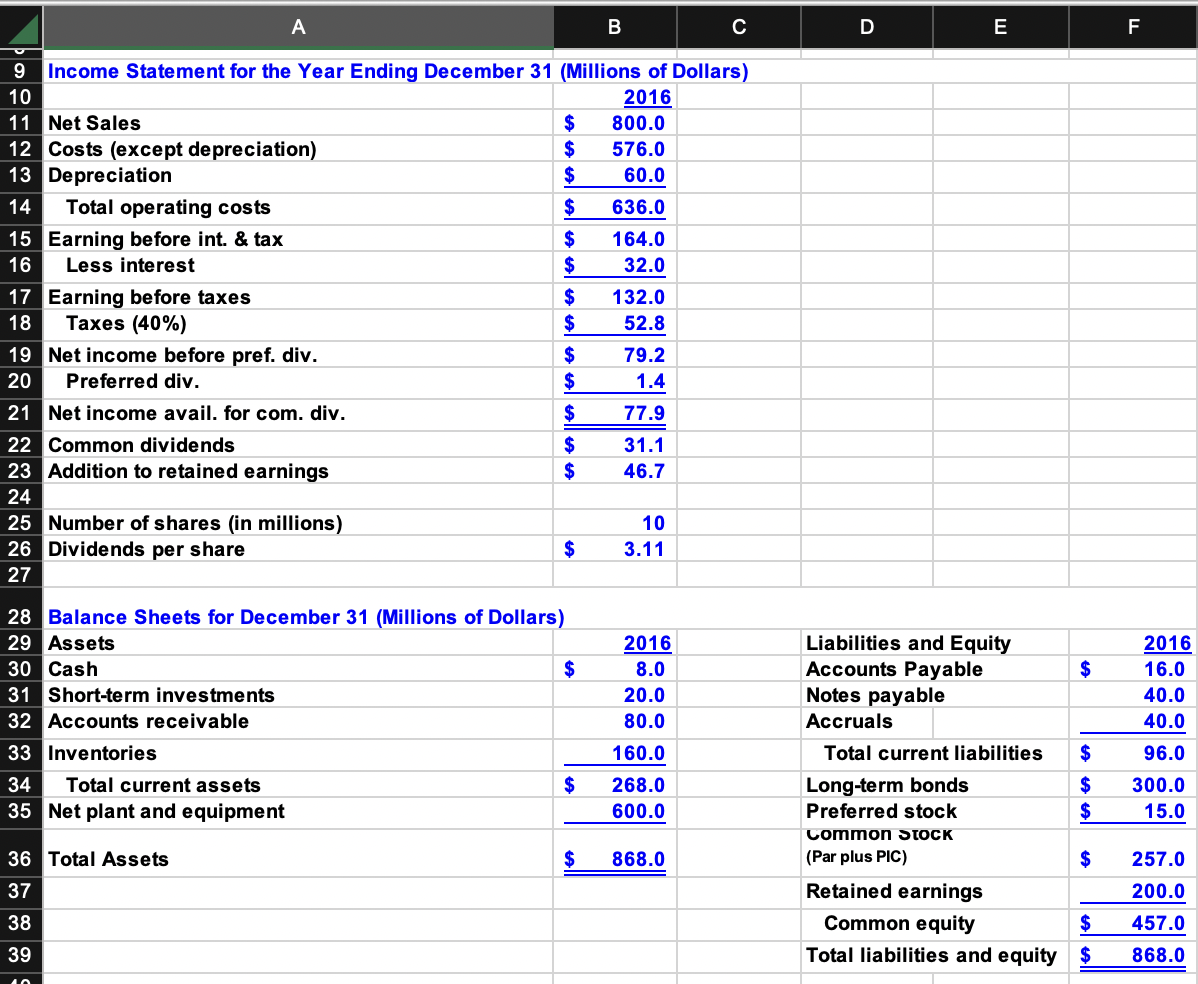The height and width of the screenshot is (984, 1198).
Task: Click the Total liabilities and equity cell
Action: pyautogui.click(x=930, y=955)
